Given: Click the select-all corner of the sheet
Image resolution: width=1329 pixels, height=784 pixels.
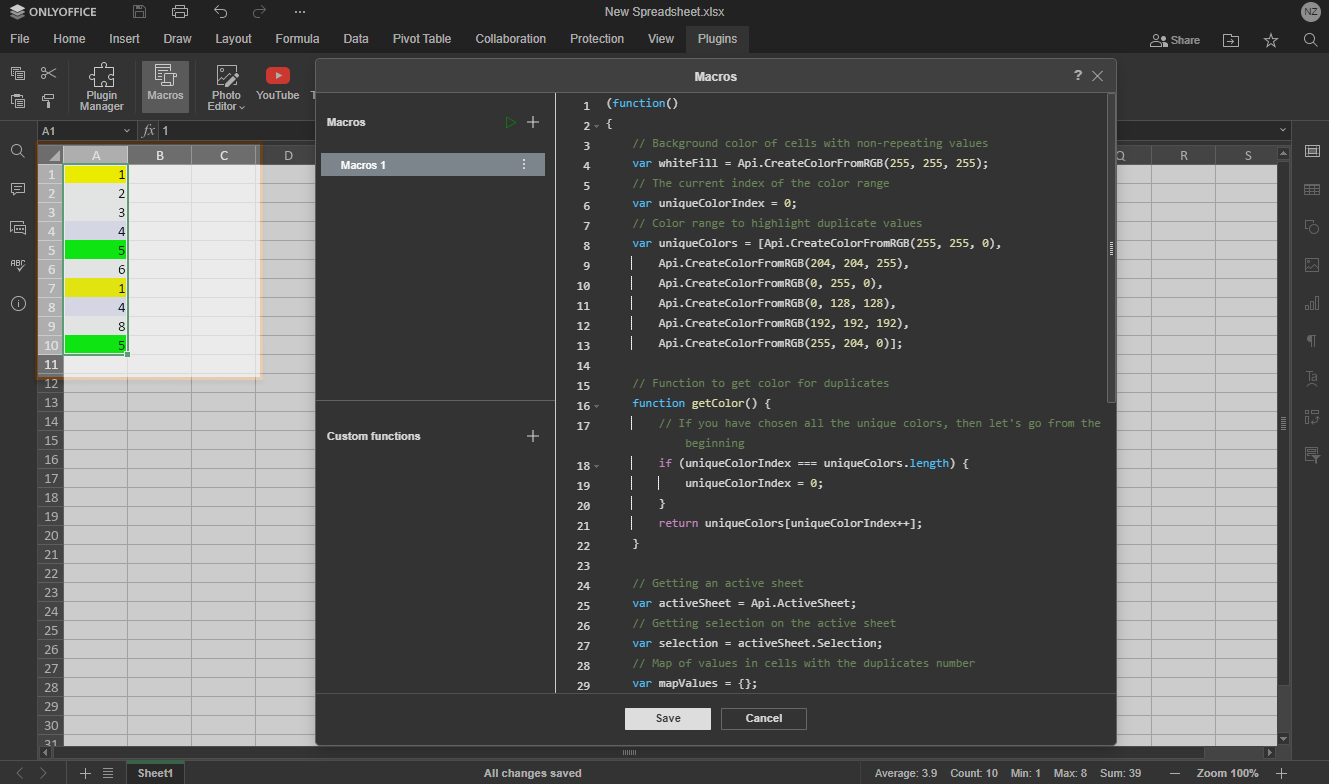Looking at the screenshot, I should 50,155.
